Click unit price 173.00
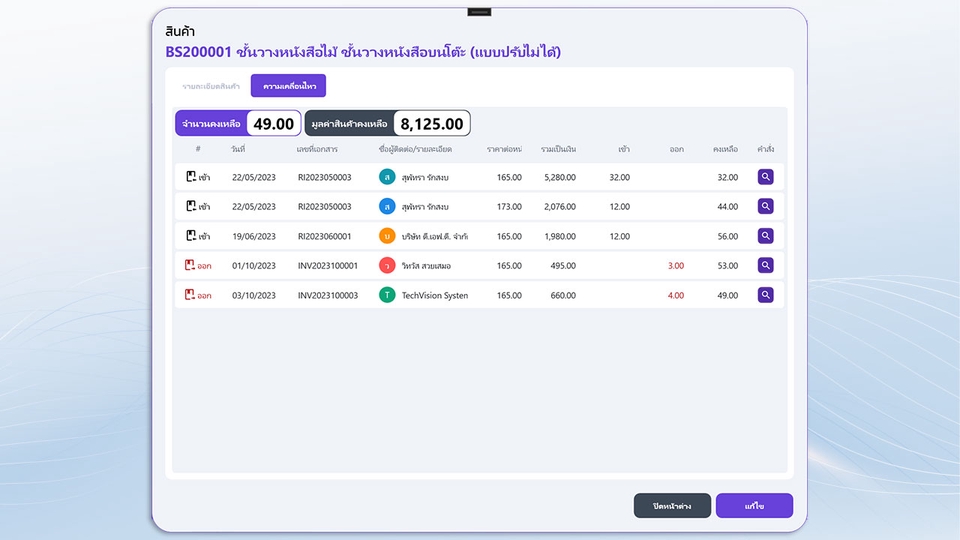This screenshot has height=540, width=960. point(509,207)
